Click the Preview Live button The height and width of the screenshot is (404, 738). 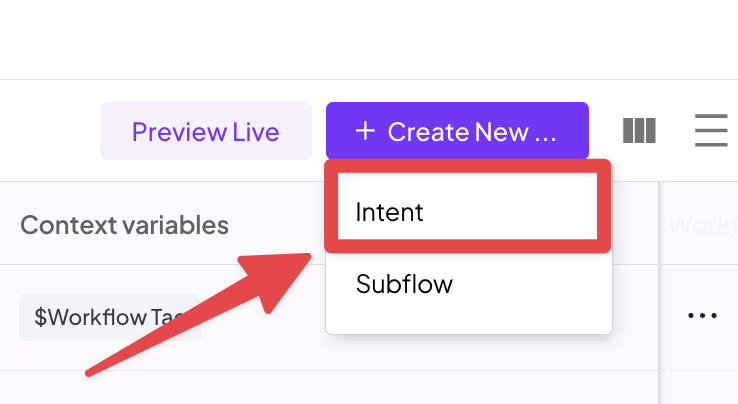[x=206, y=131]
